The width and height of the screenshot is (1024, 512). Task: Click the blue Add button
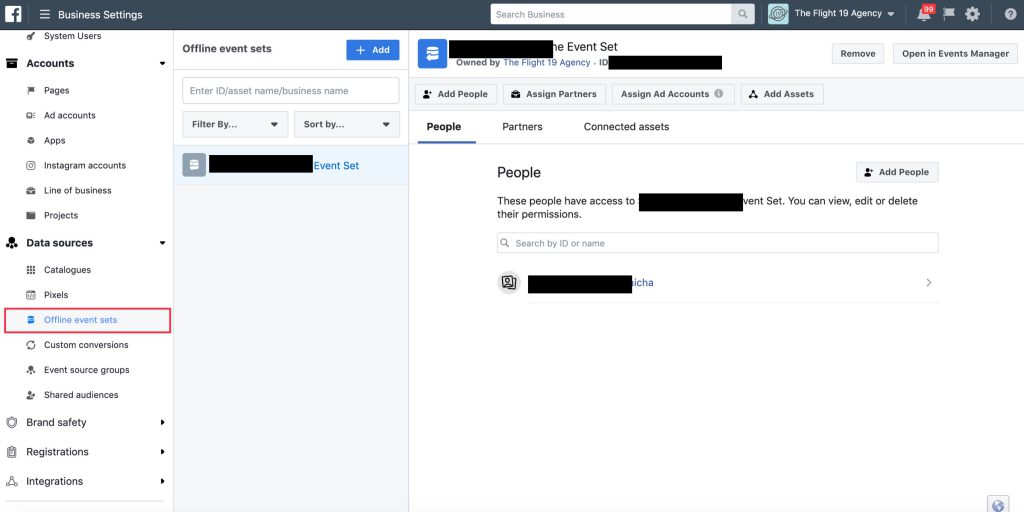pos(372,50)
